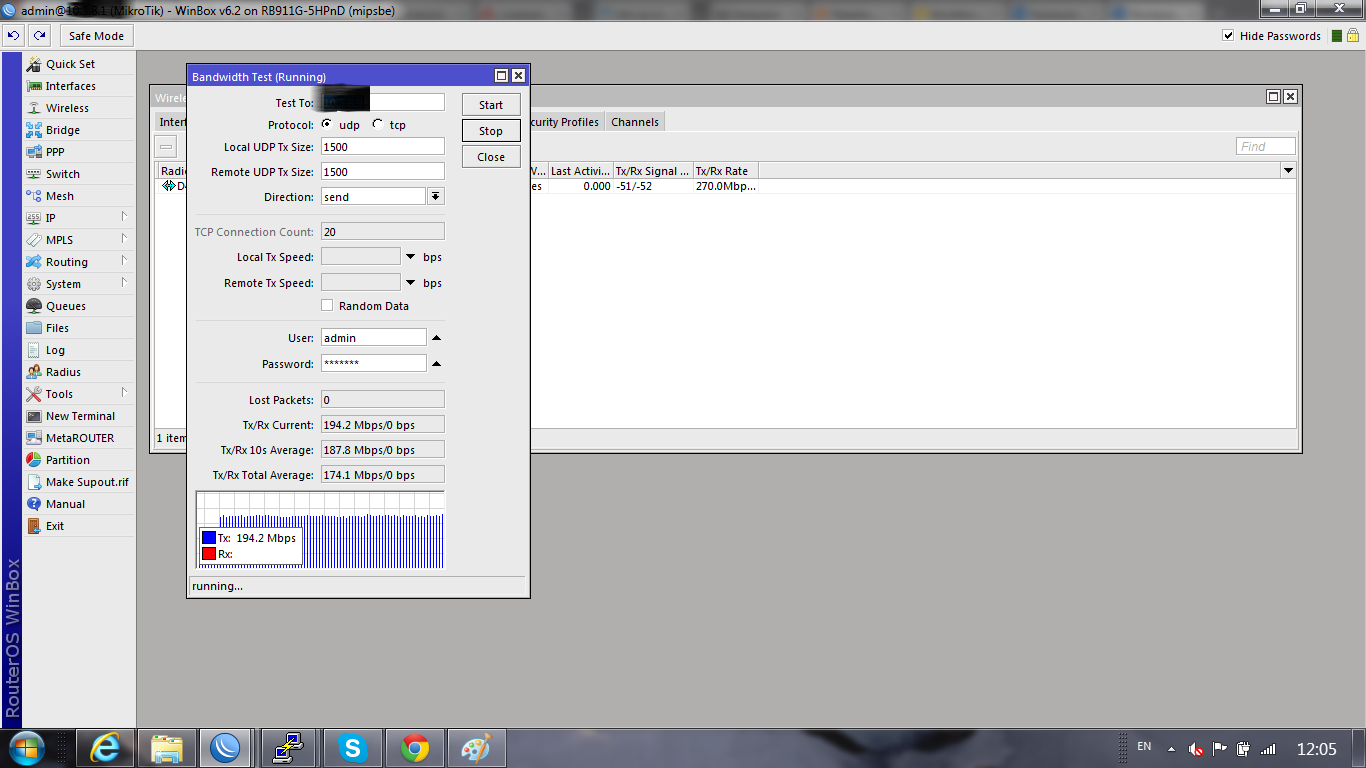The height and width of the screenshot is (768, 1366).
Task: Open the Partition section
Action: click(x=68, y=460)
